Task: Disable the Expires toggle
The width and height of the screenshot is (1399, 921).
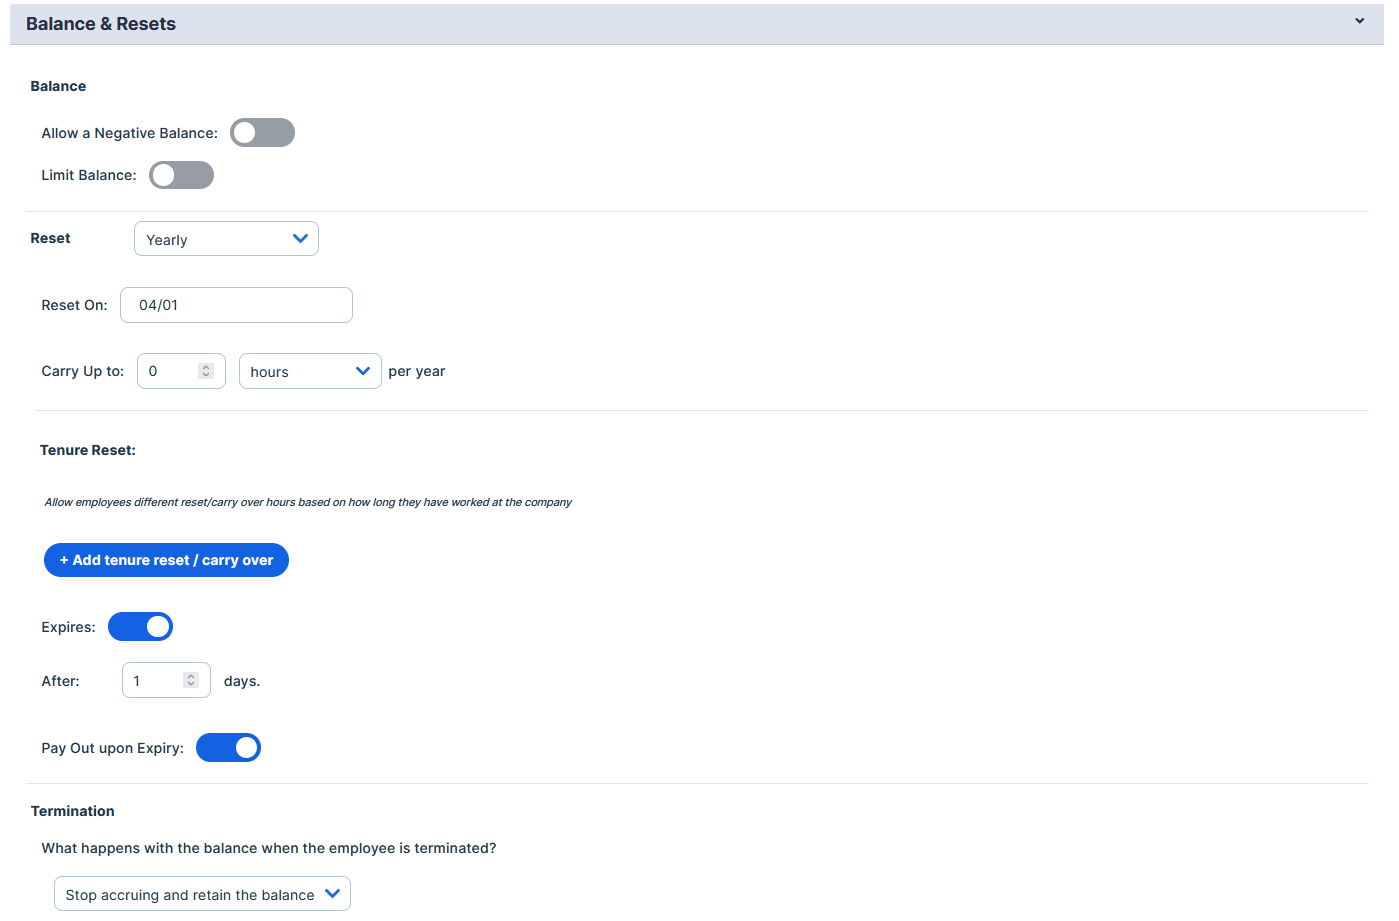Action: tap(140, 627)
